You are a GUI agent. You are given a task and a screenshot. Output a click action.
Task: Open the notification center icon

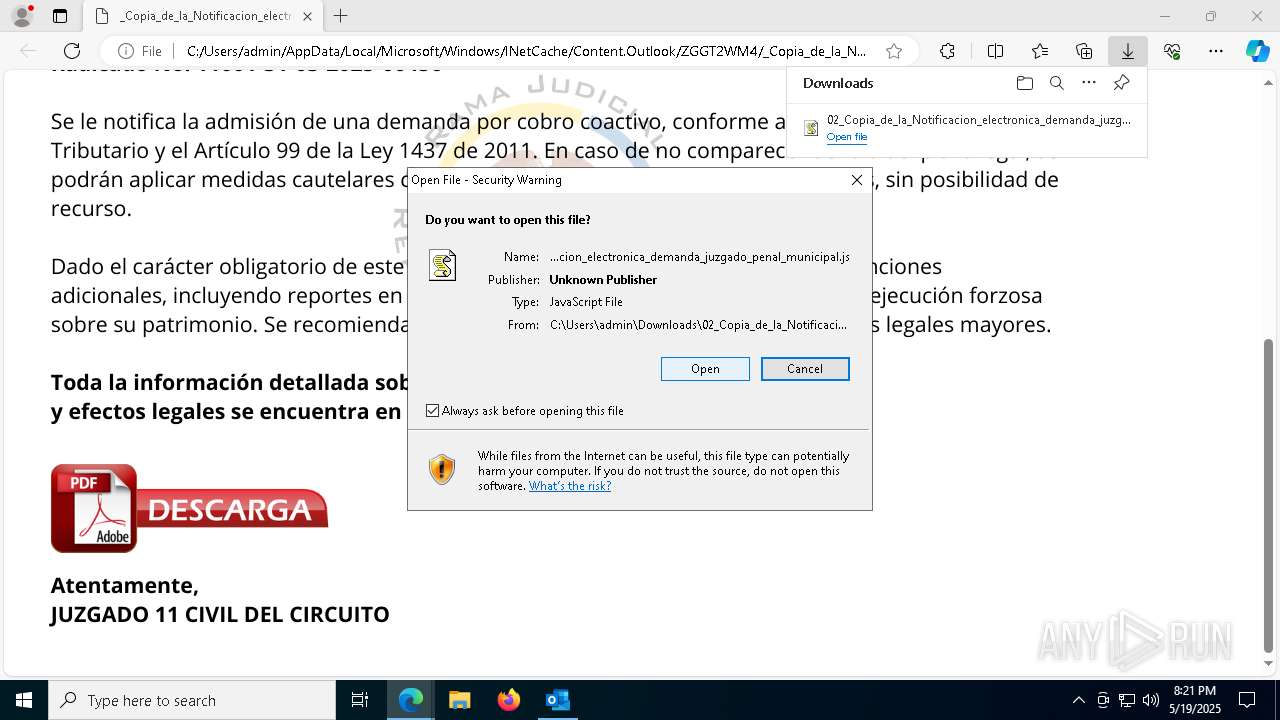[x=1247, y=700]
